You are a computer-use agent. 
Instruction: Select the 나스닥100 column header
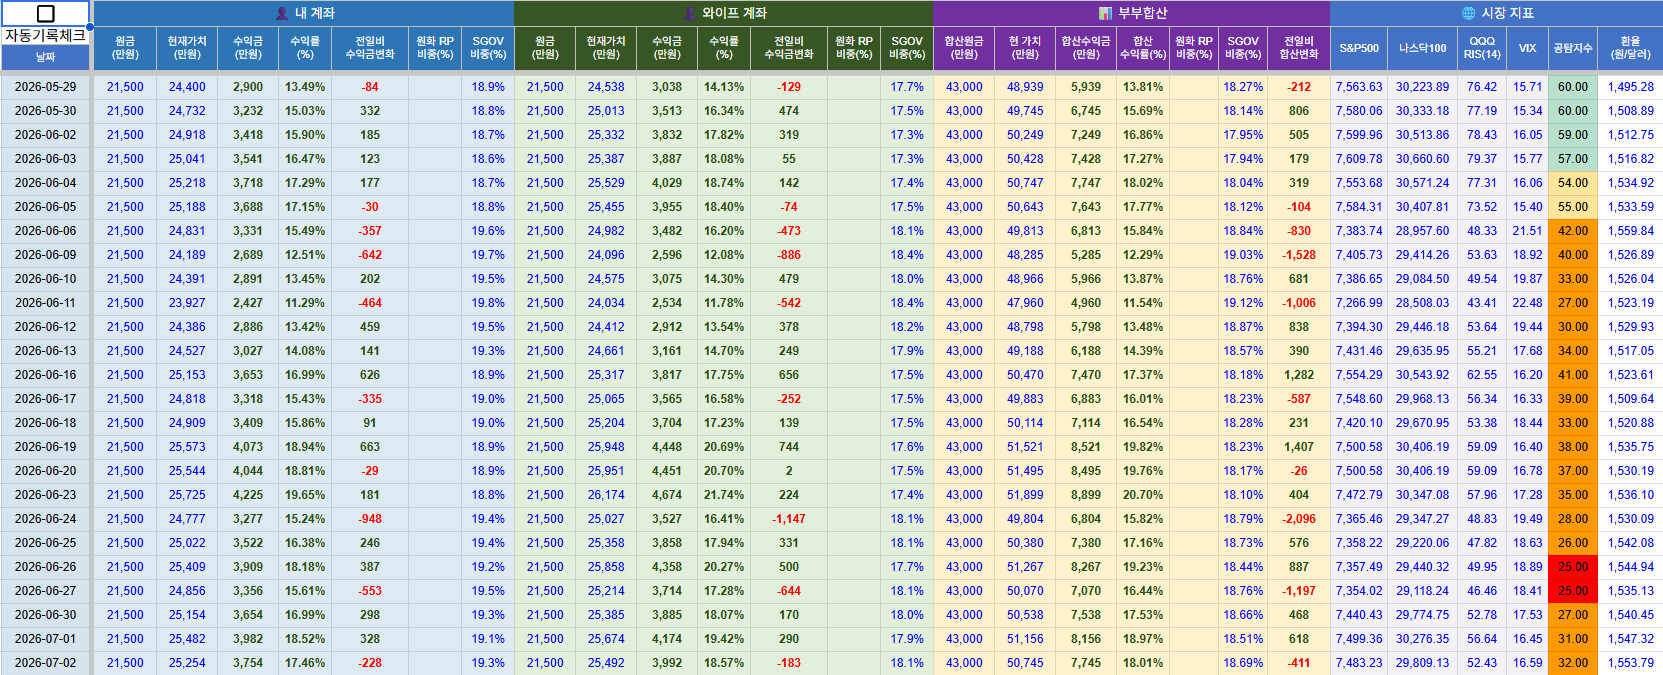(1422, 48)
